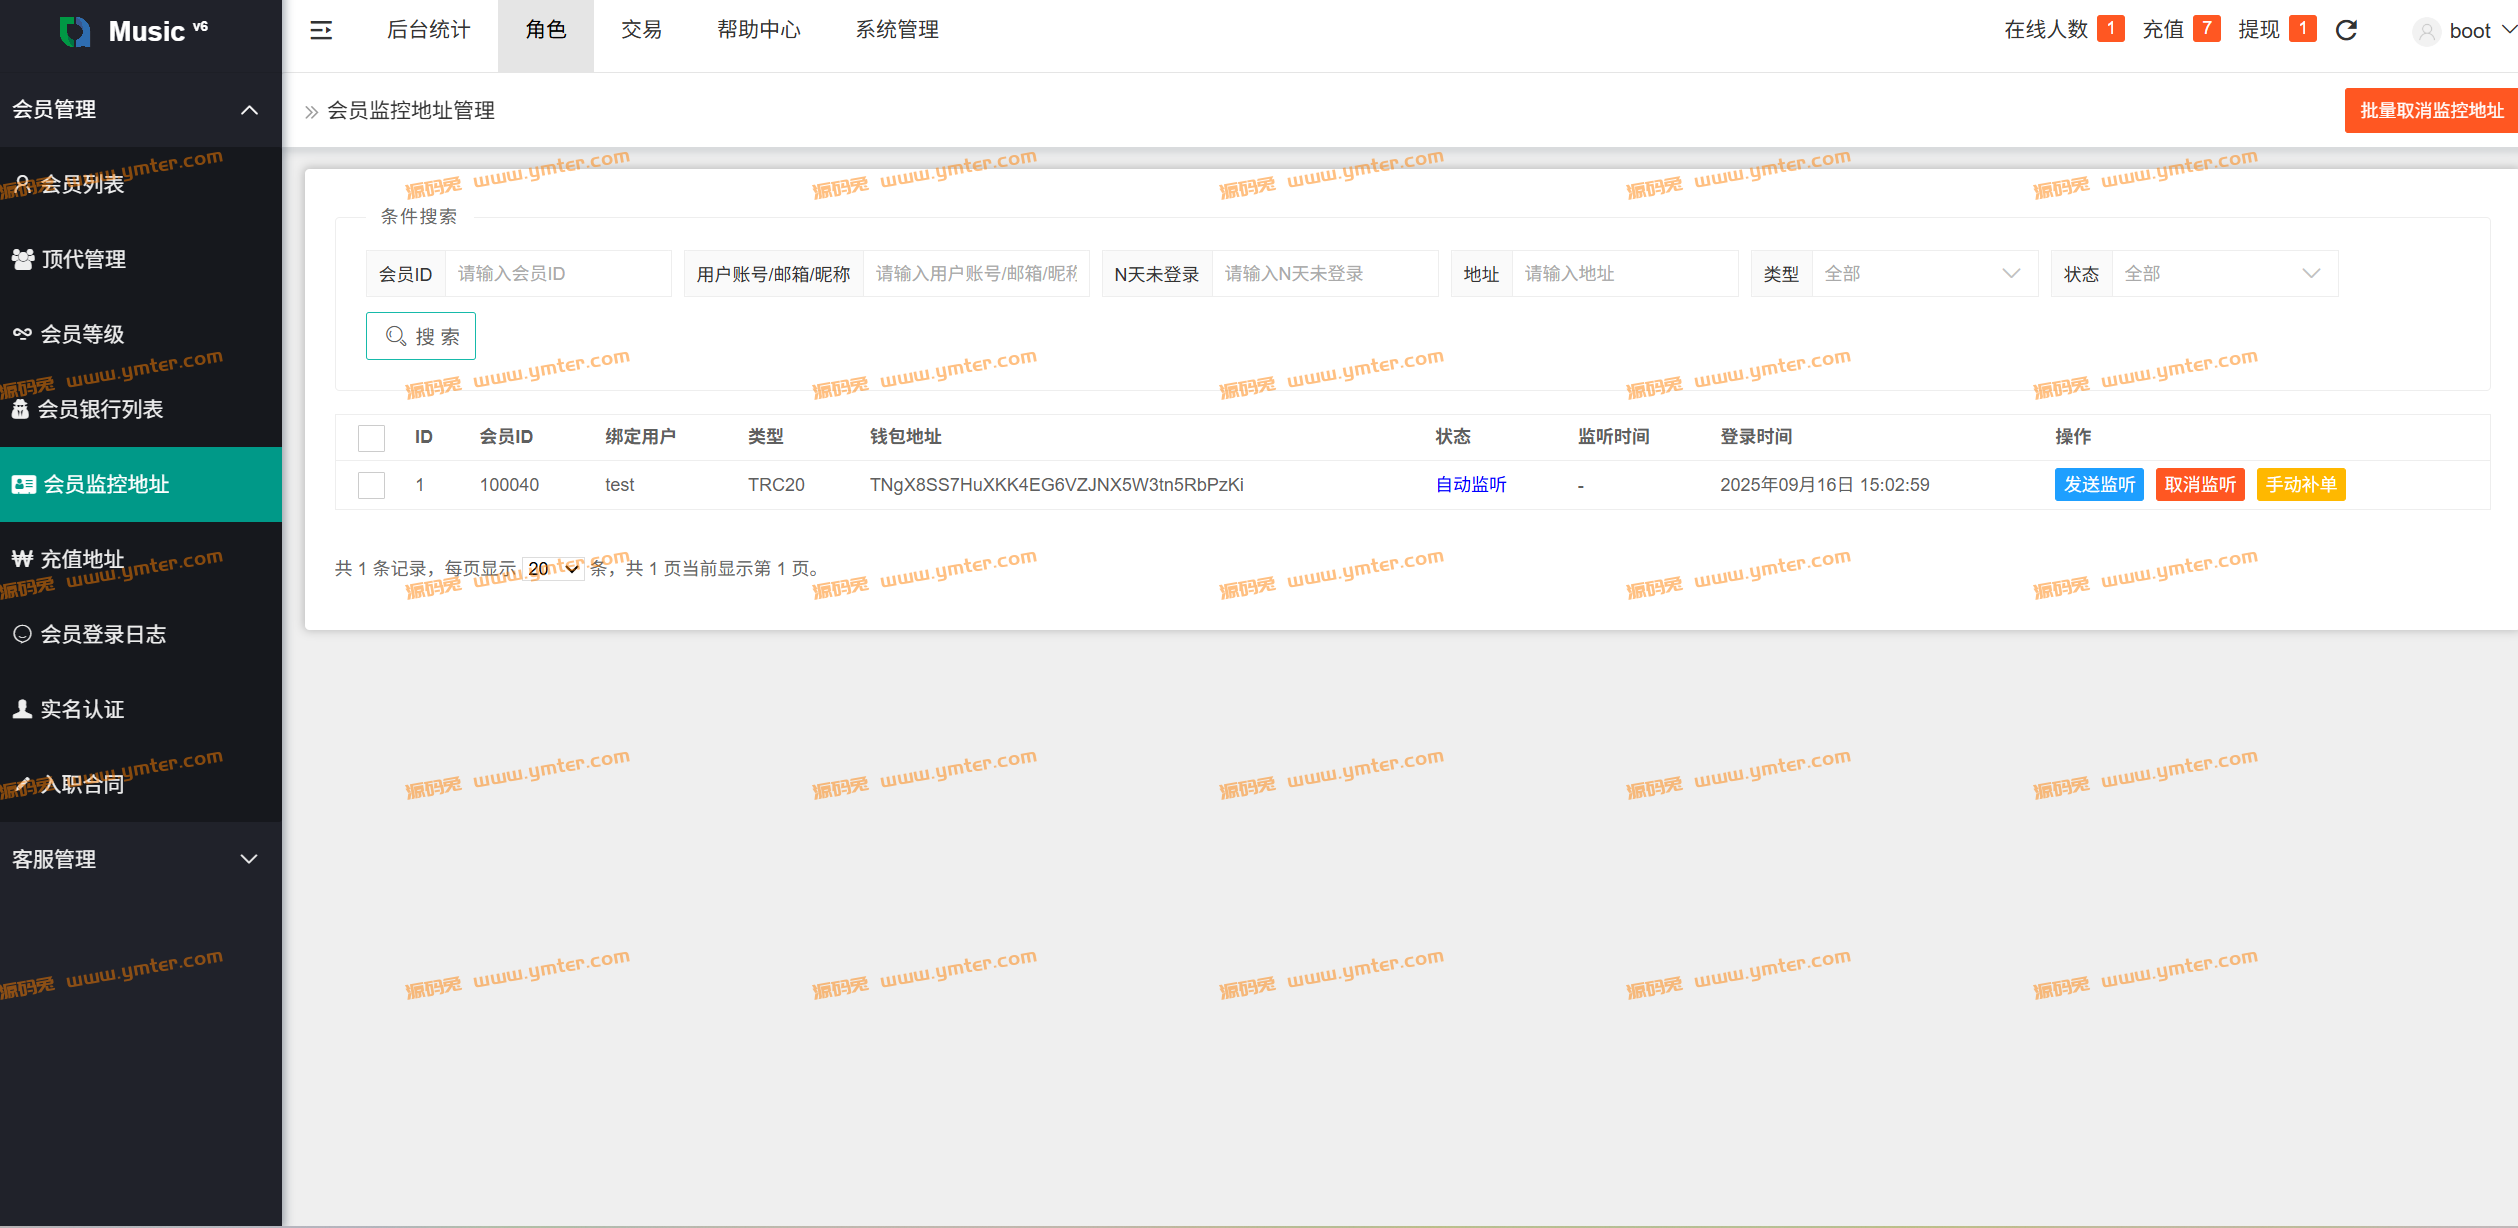Open 顶代管理 via its group icon
Screen dimensions: 2518x1228
click(23, 259)
